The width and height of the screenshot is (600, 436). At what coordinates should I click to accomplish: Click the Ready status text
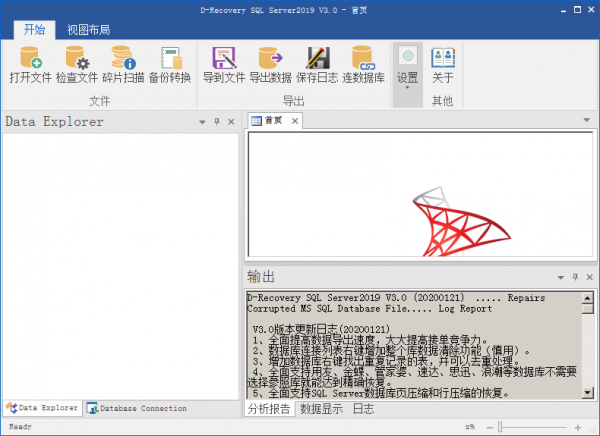tap(20, 426)
